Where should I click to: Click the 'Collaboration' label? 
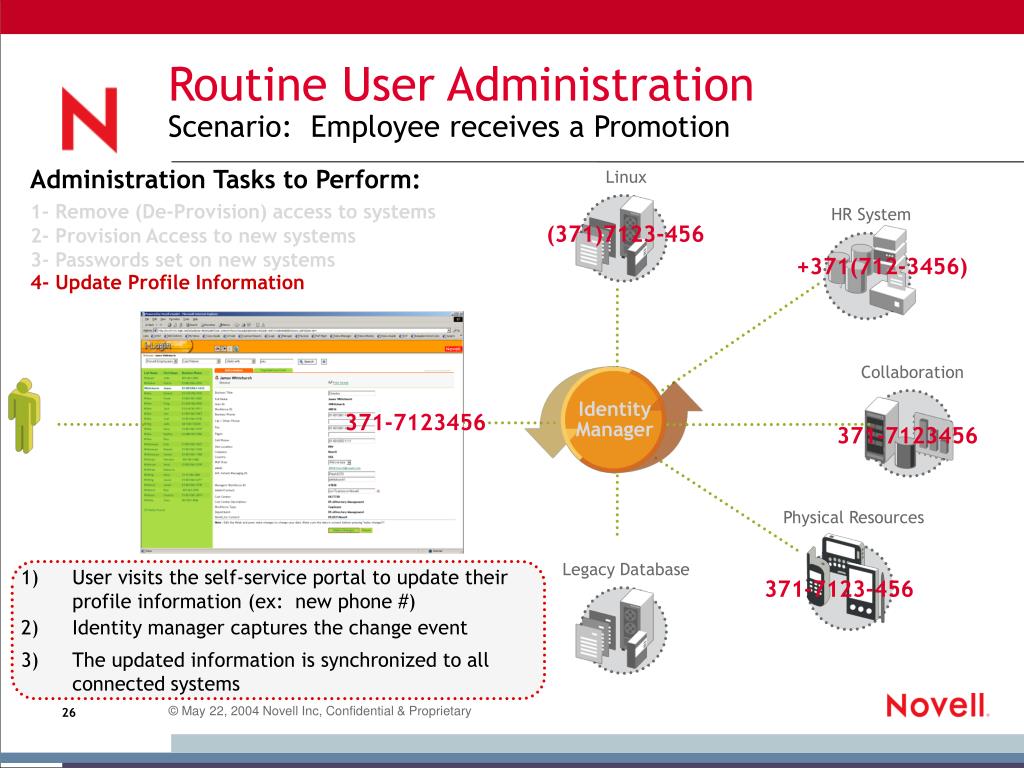(912, 372)
